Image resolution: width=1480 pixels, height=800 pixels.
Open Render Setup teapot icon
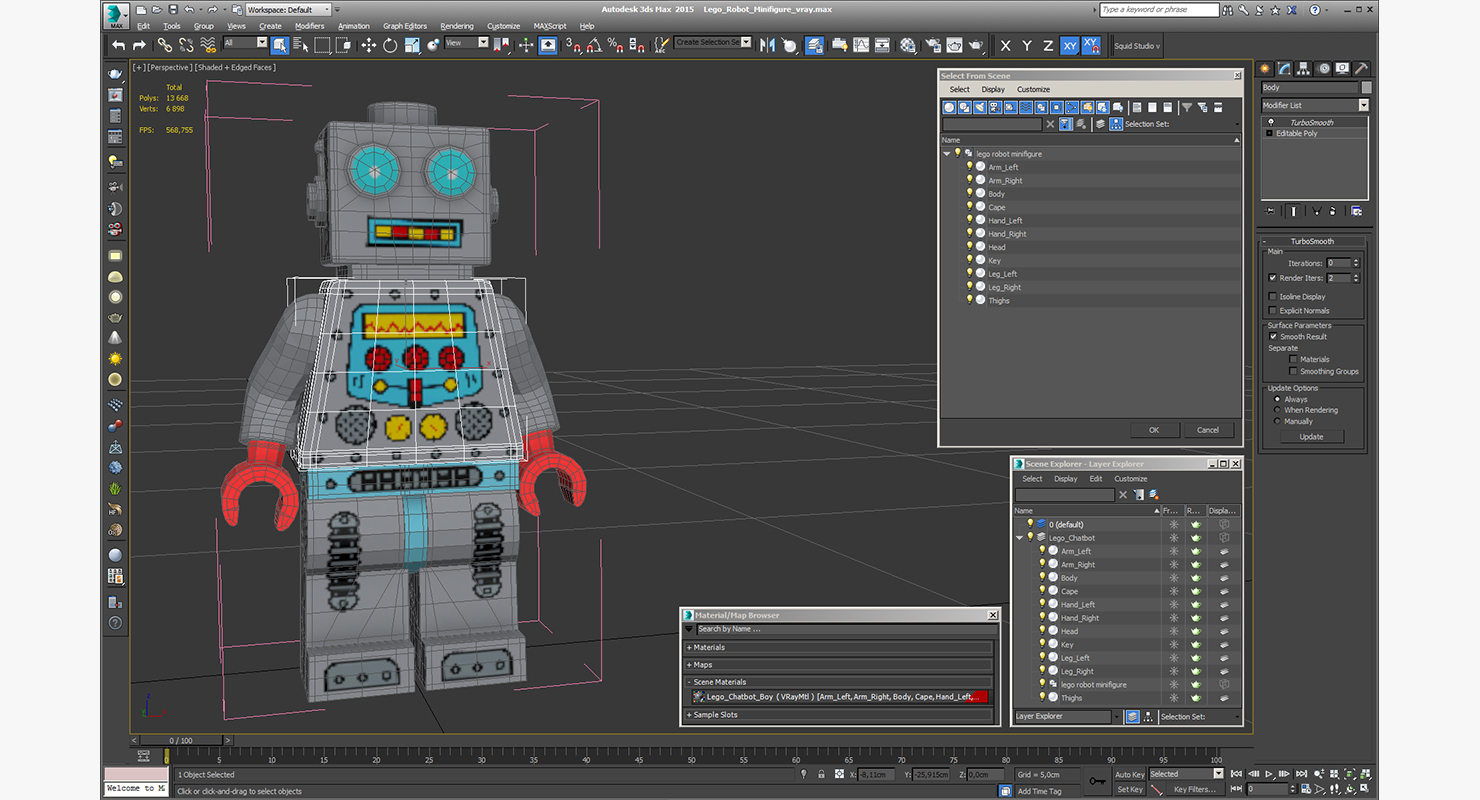point(932,45)
